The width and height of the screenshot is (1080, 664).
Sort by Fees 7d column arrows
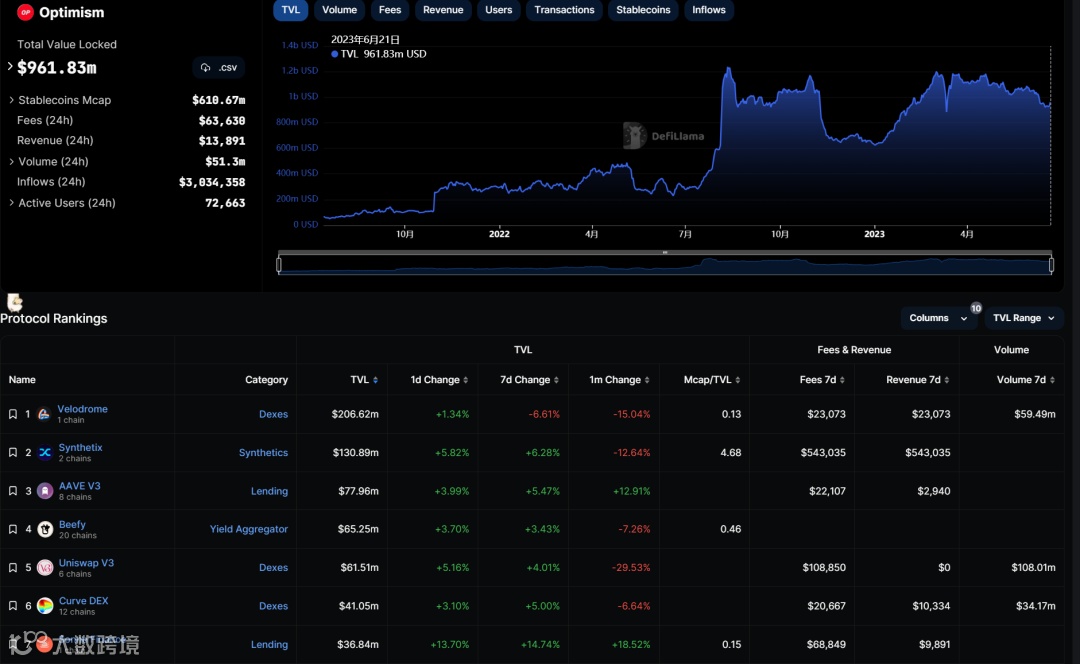(x=842, y=380)
